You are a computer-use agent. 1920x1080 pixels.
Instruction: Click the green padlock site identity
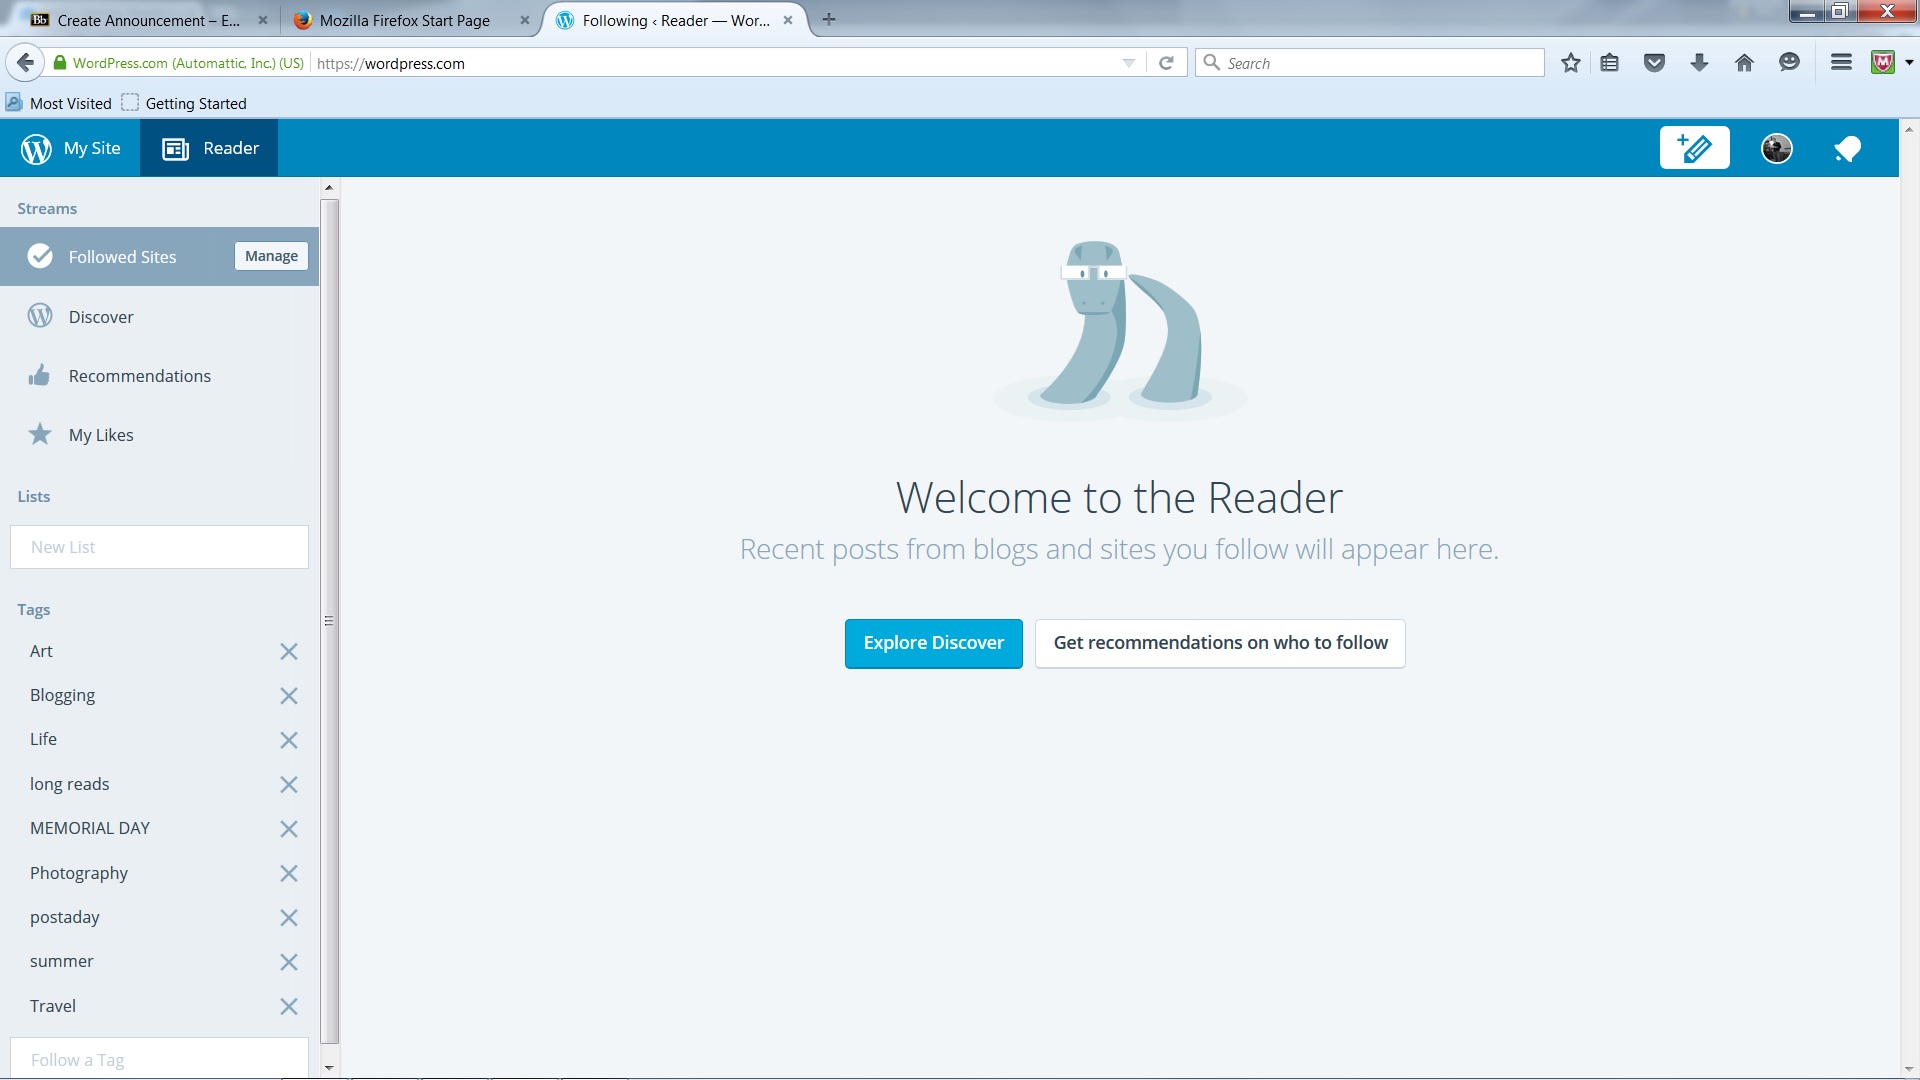click(x=60, y=63)
